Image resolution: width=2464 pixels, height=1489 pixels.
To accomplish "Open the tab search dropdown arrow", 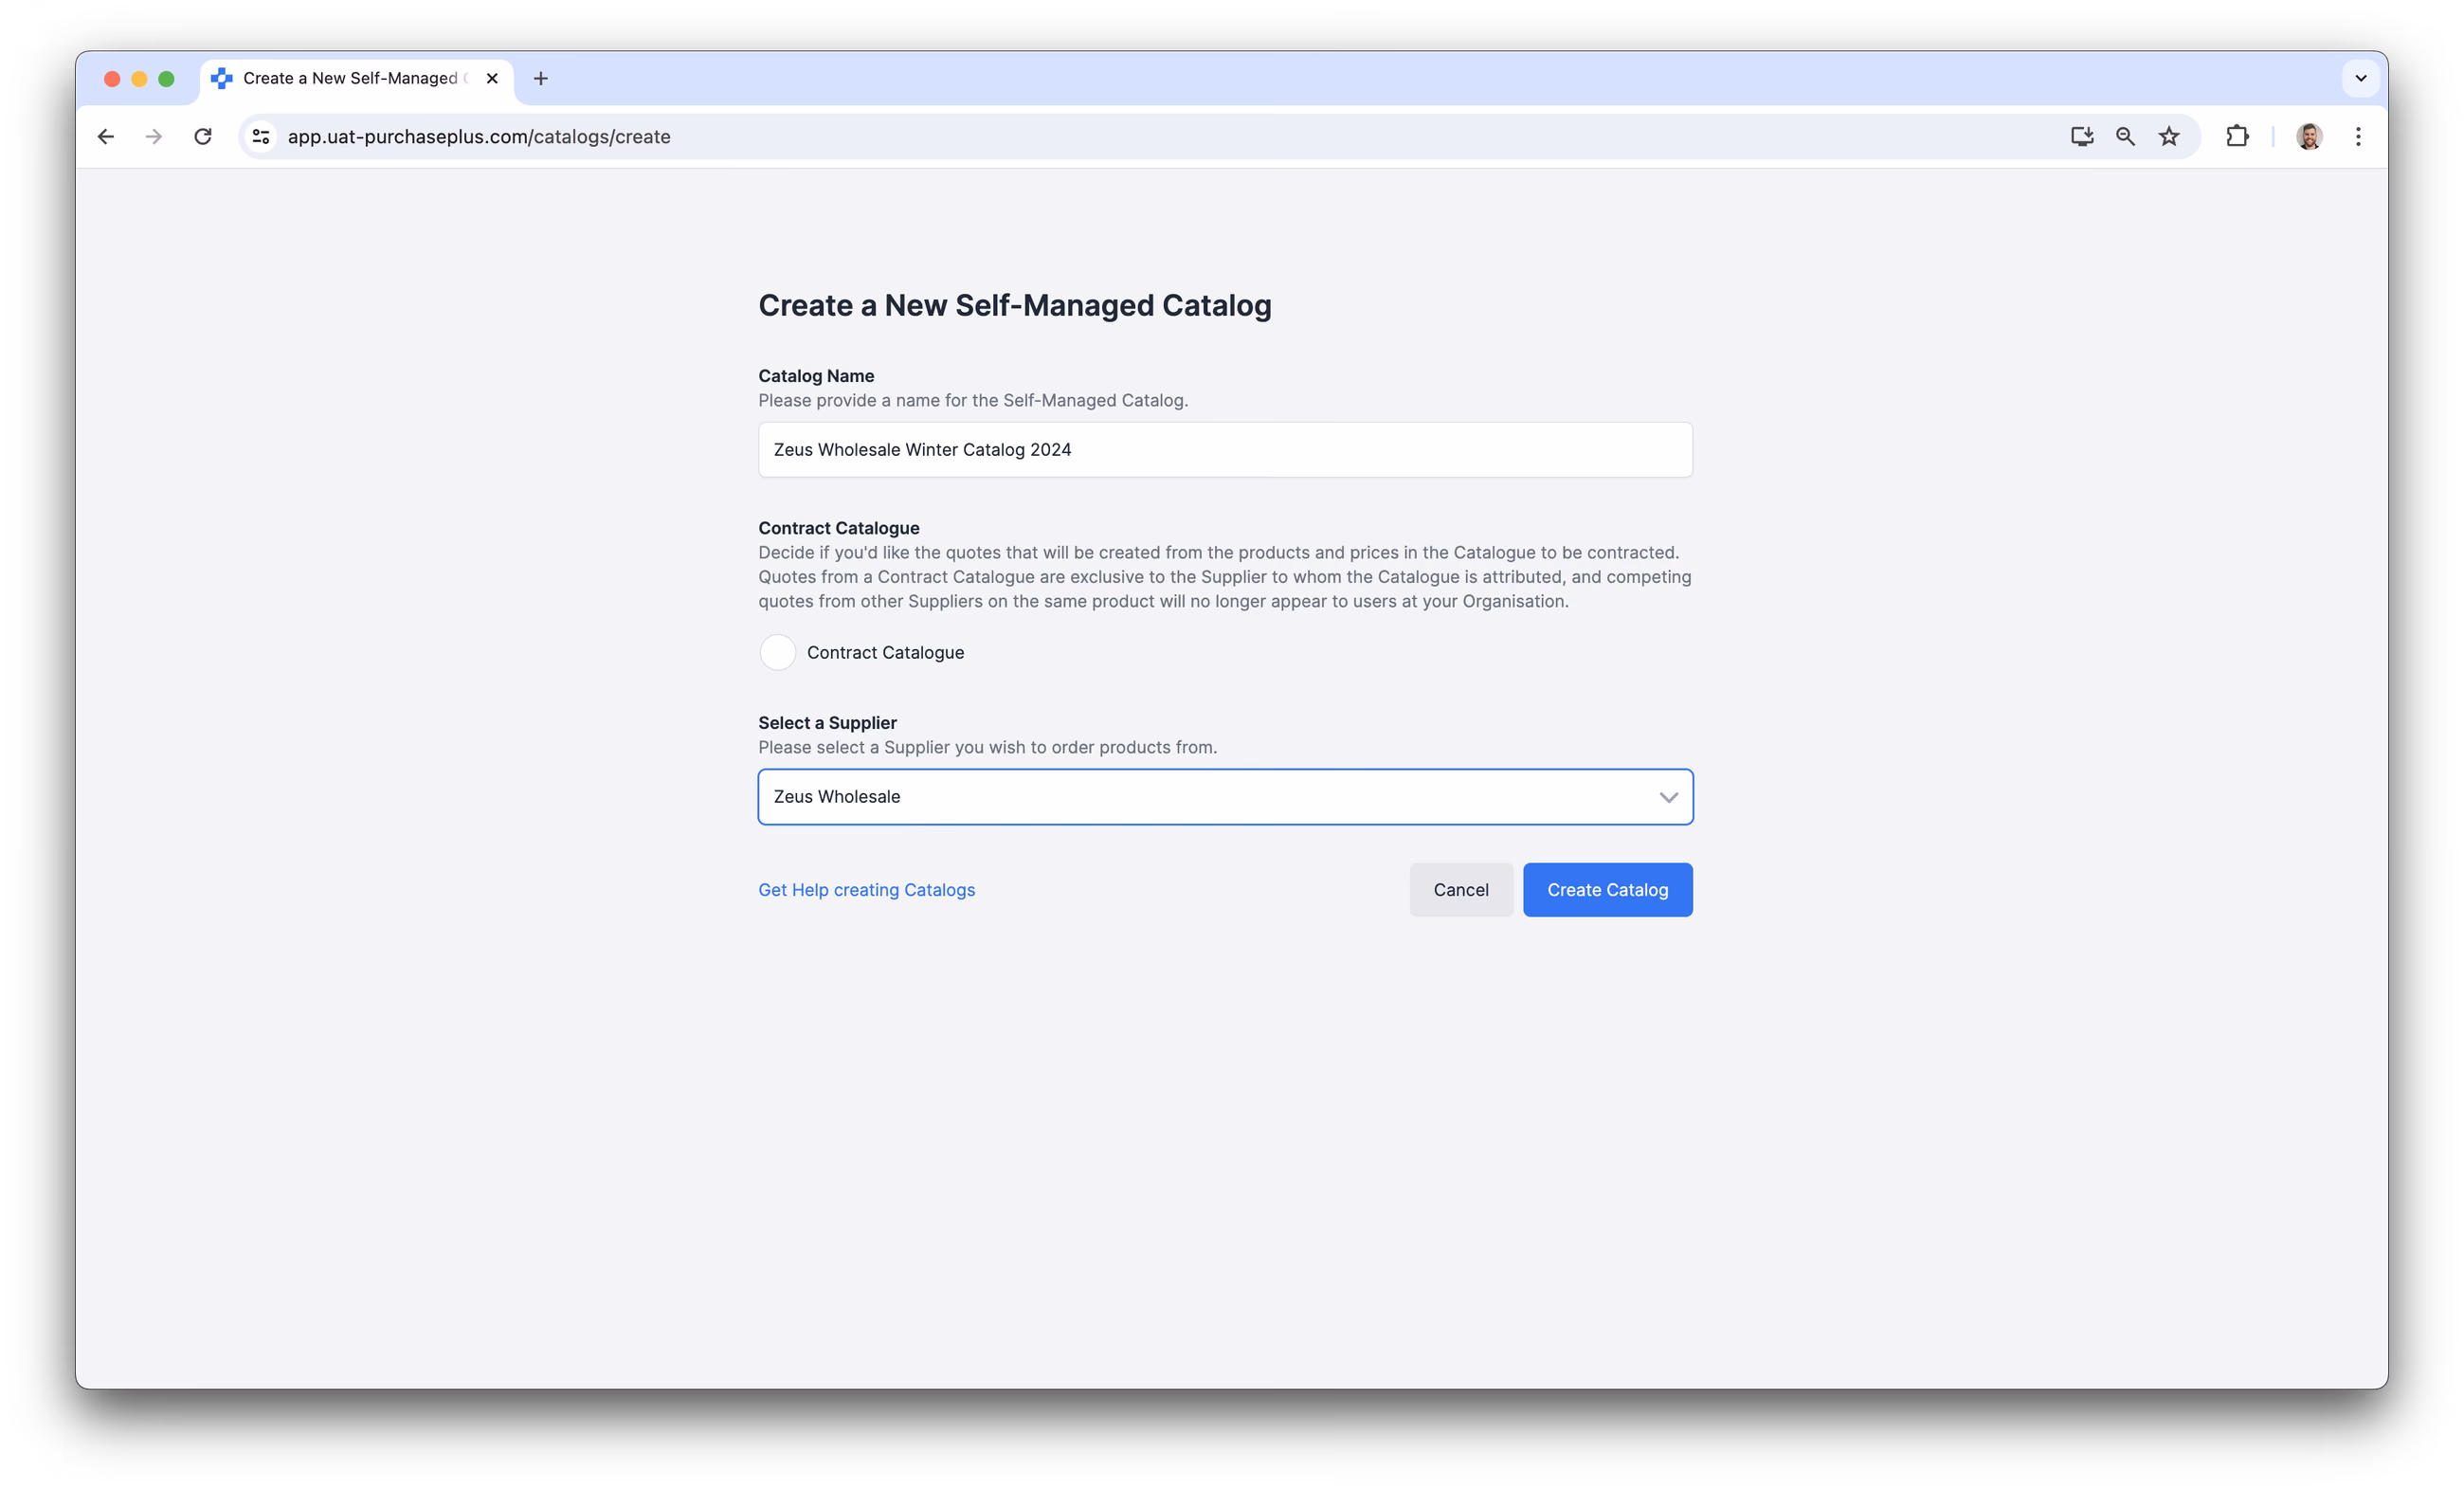I will tap(2360, 78).
